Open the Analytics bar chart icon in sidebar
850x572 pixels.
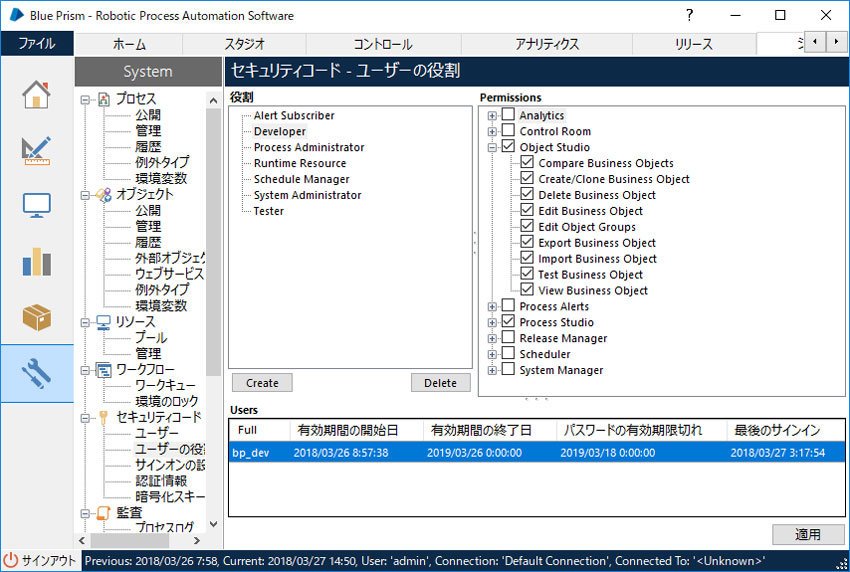pos(36,262)
